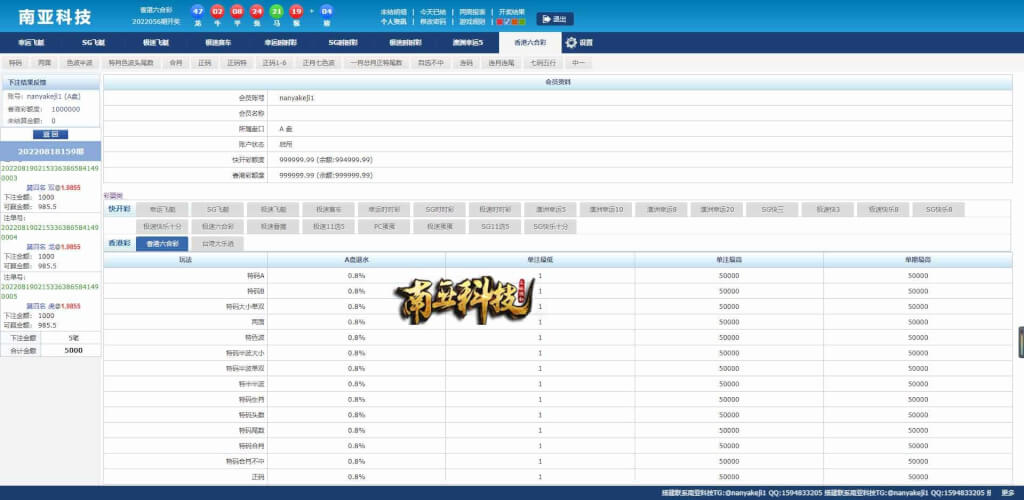Open the 七码五行 sub-menu item
This screenshot has width=1024, height=500.
(541, 63)
